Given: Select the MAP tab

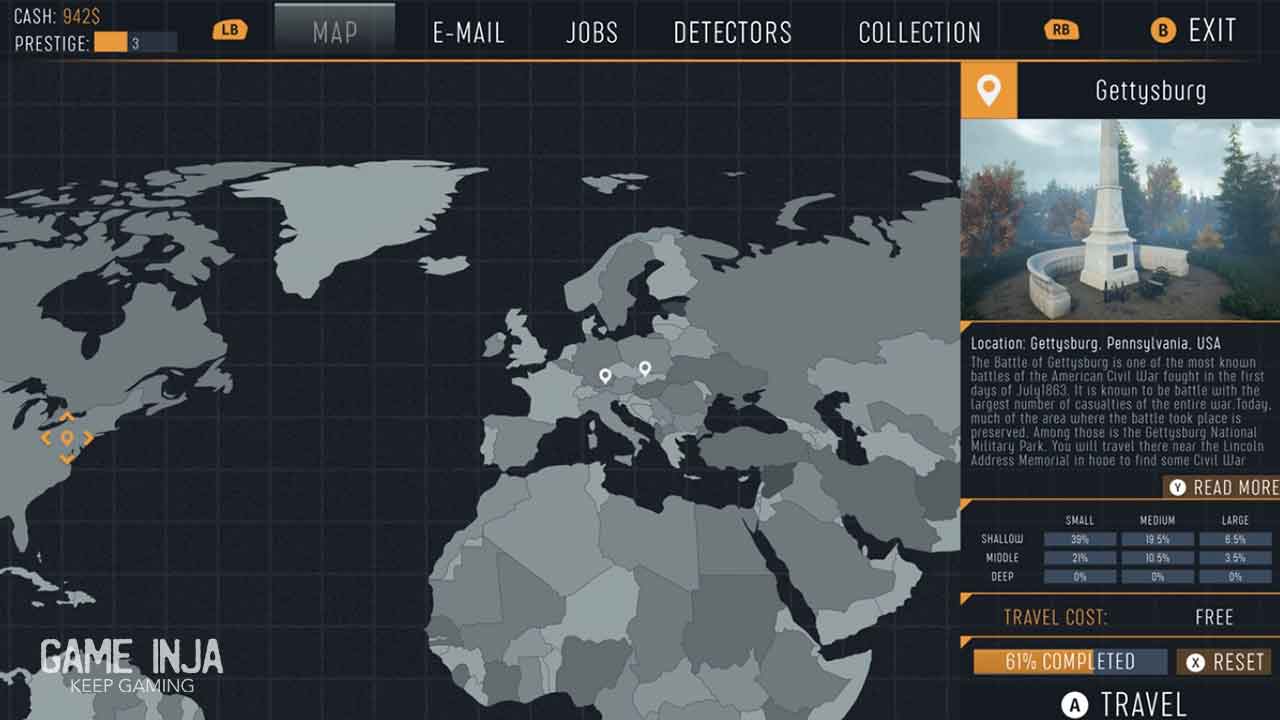Looking at the screenshot, I should coord(334,31).
